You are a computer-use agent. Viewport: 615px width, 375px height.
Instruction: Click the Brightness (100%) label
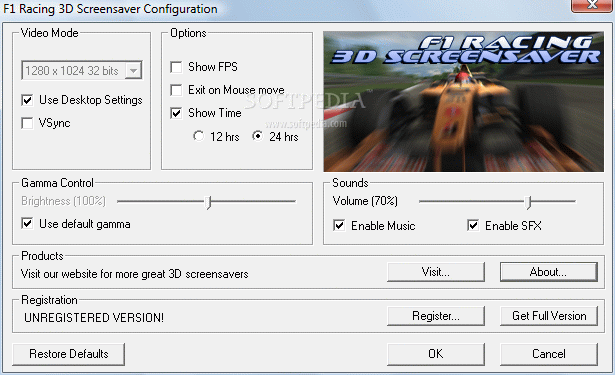click(x=64, y=201)
